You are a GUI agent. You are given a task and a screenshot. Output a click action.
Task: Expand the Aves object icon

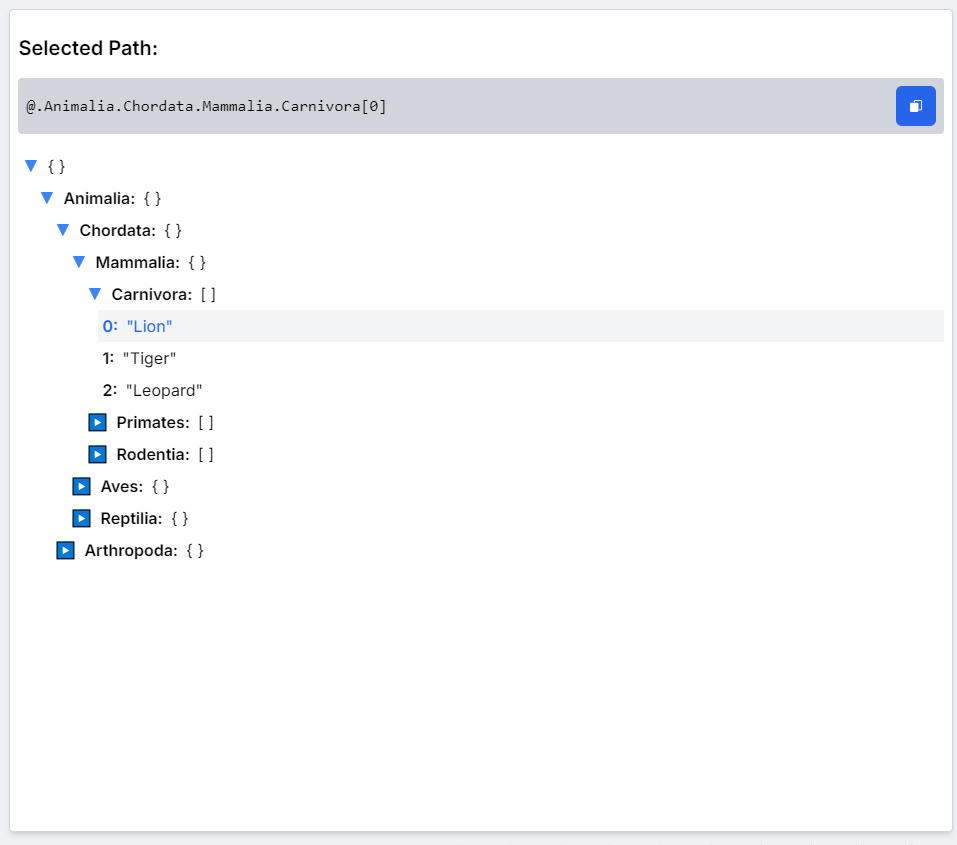(x=81, y=486)
